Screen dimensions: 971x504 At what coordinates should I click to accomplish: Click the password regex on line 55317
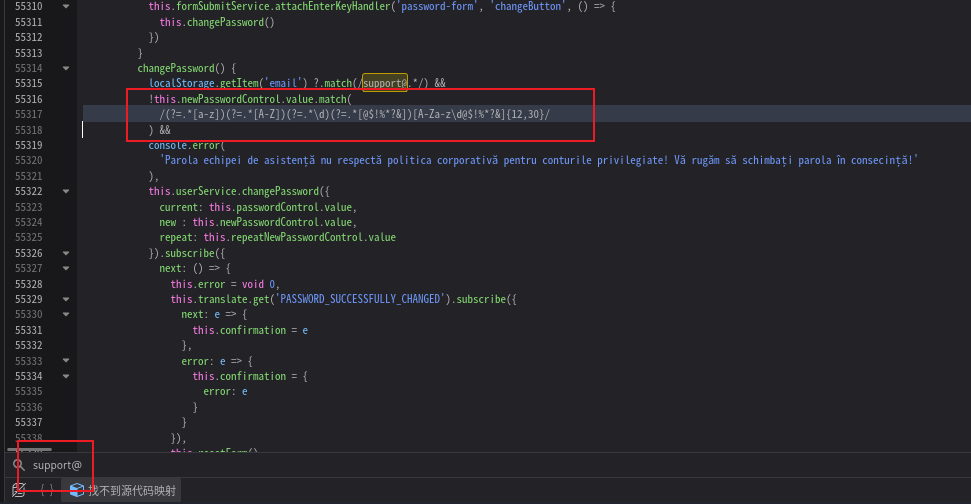(354, 114)
